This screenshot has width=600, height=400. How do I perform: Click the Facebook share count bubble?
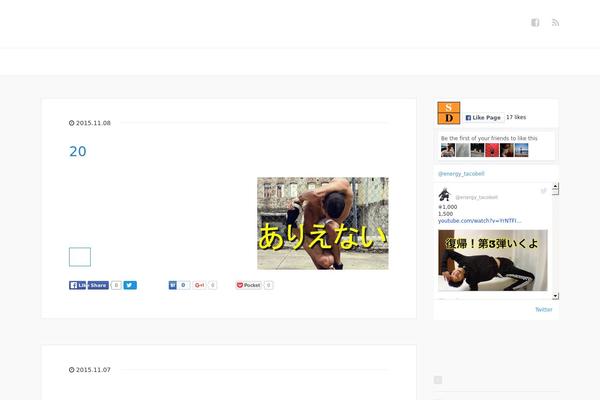tap(116, 285)
